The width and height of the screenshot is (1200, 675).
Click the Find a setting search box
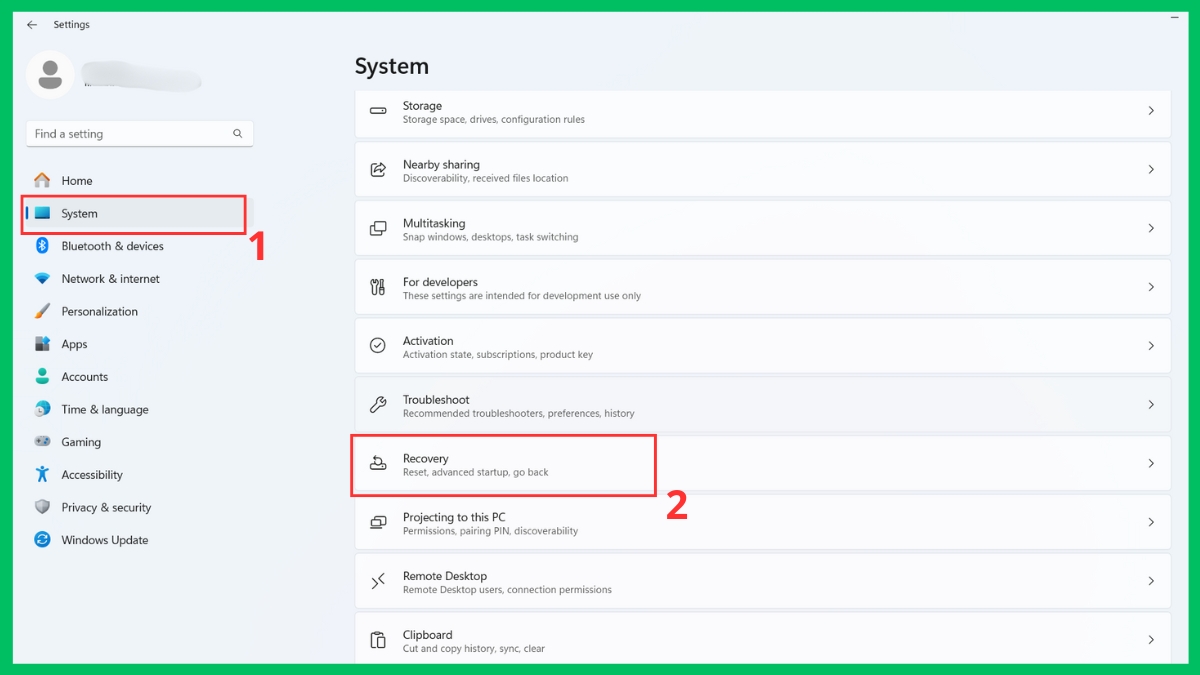pyautogui.click(x=140, y=134)
